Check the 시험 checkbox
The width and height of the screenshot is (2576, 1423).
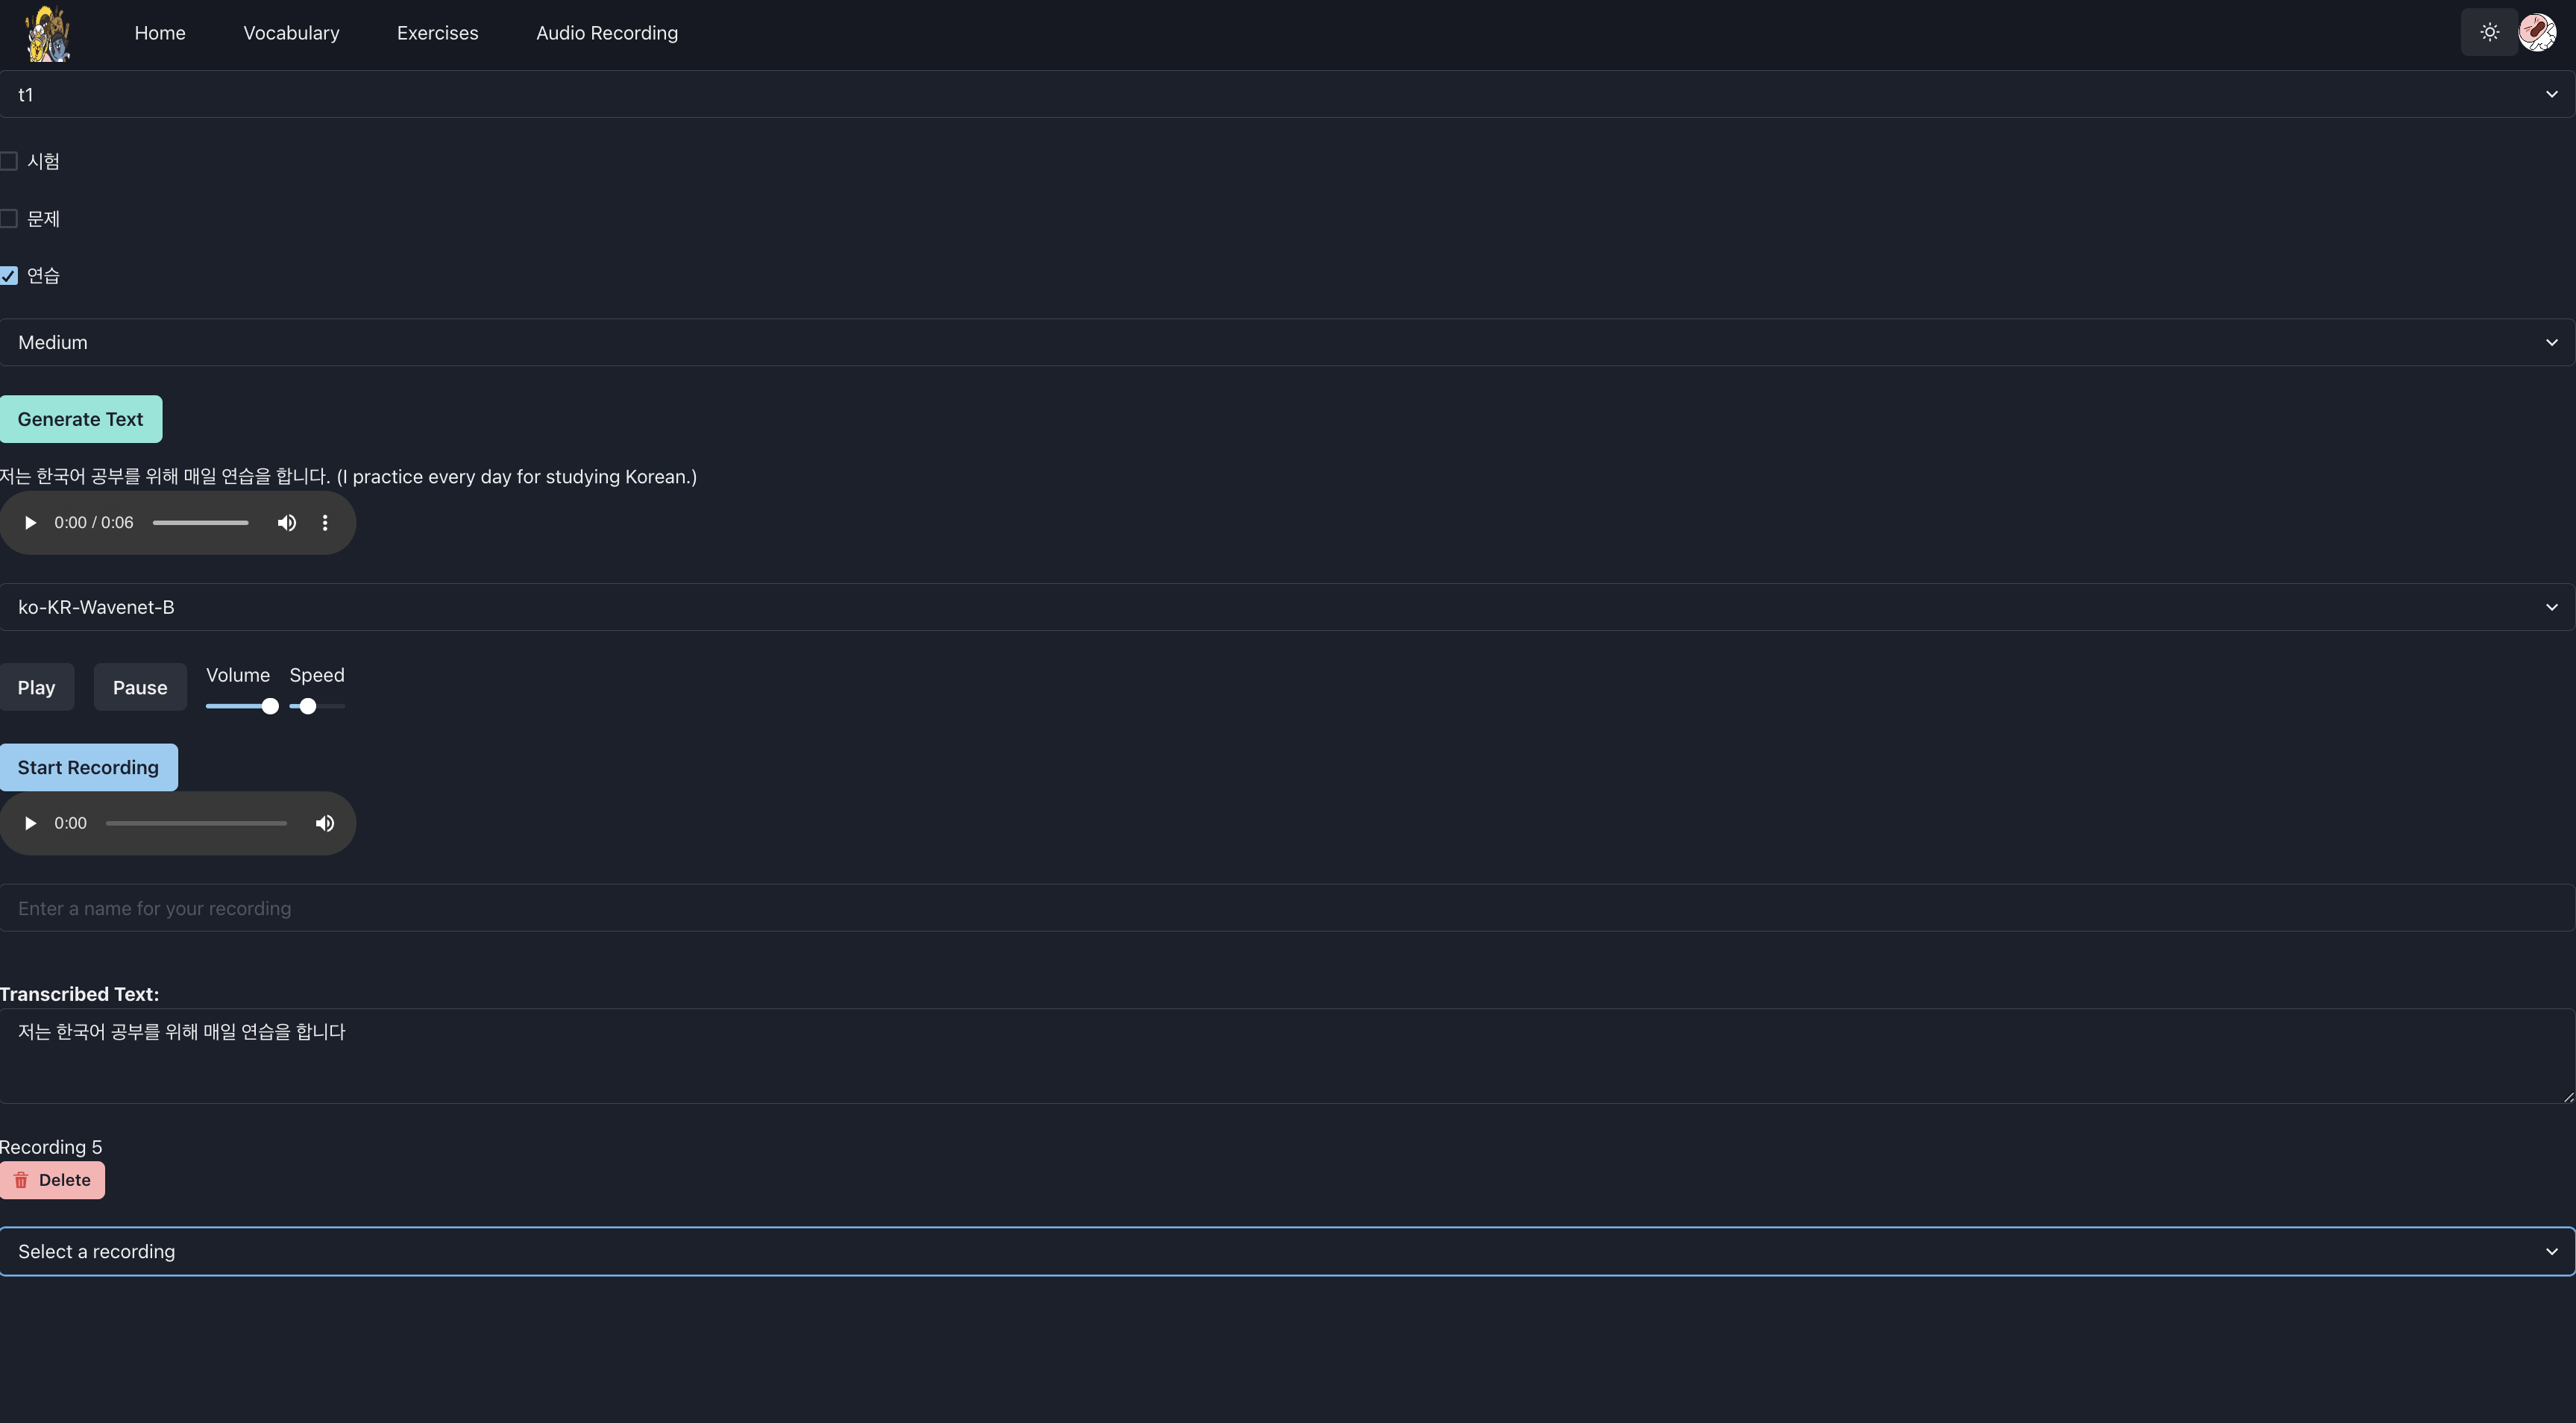(9, 161)
